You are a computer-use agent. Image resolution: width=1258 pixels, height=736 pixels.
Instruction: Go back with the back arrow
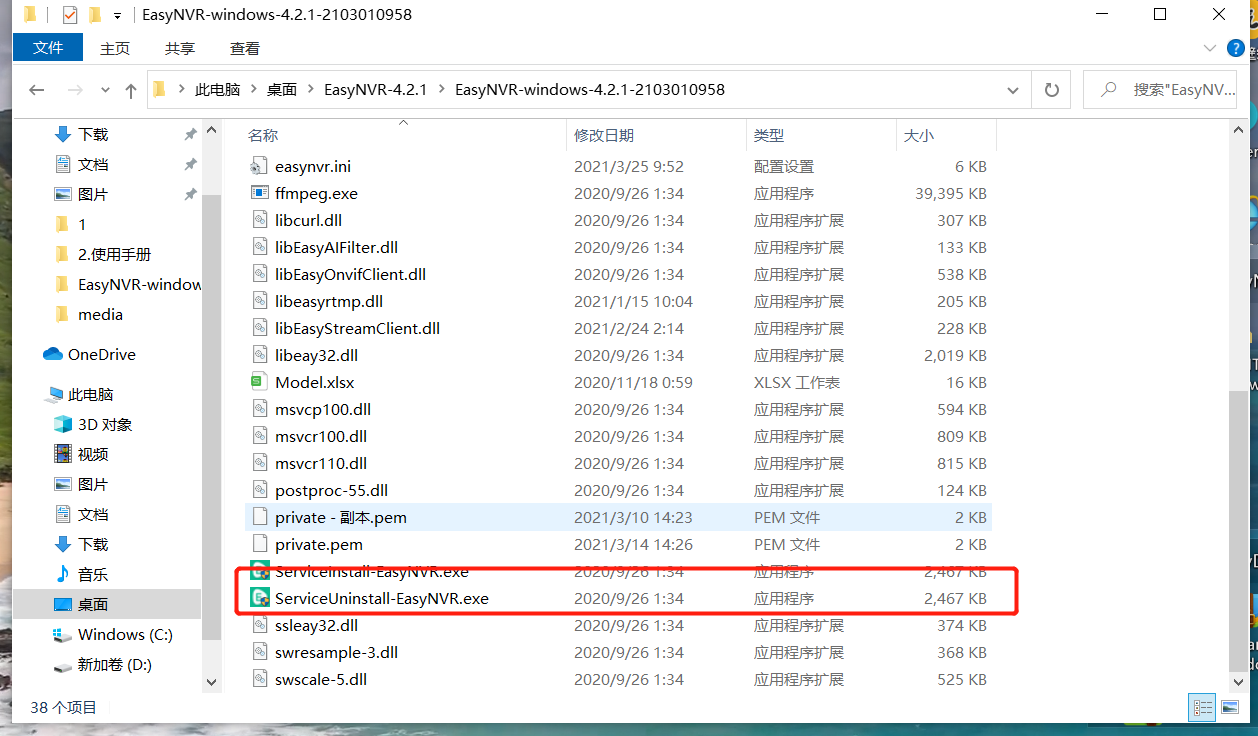click(x=37, y=90)
